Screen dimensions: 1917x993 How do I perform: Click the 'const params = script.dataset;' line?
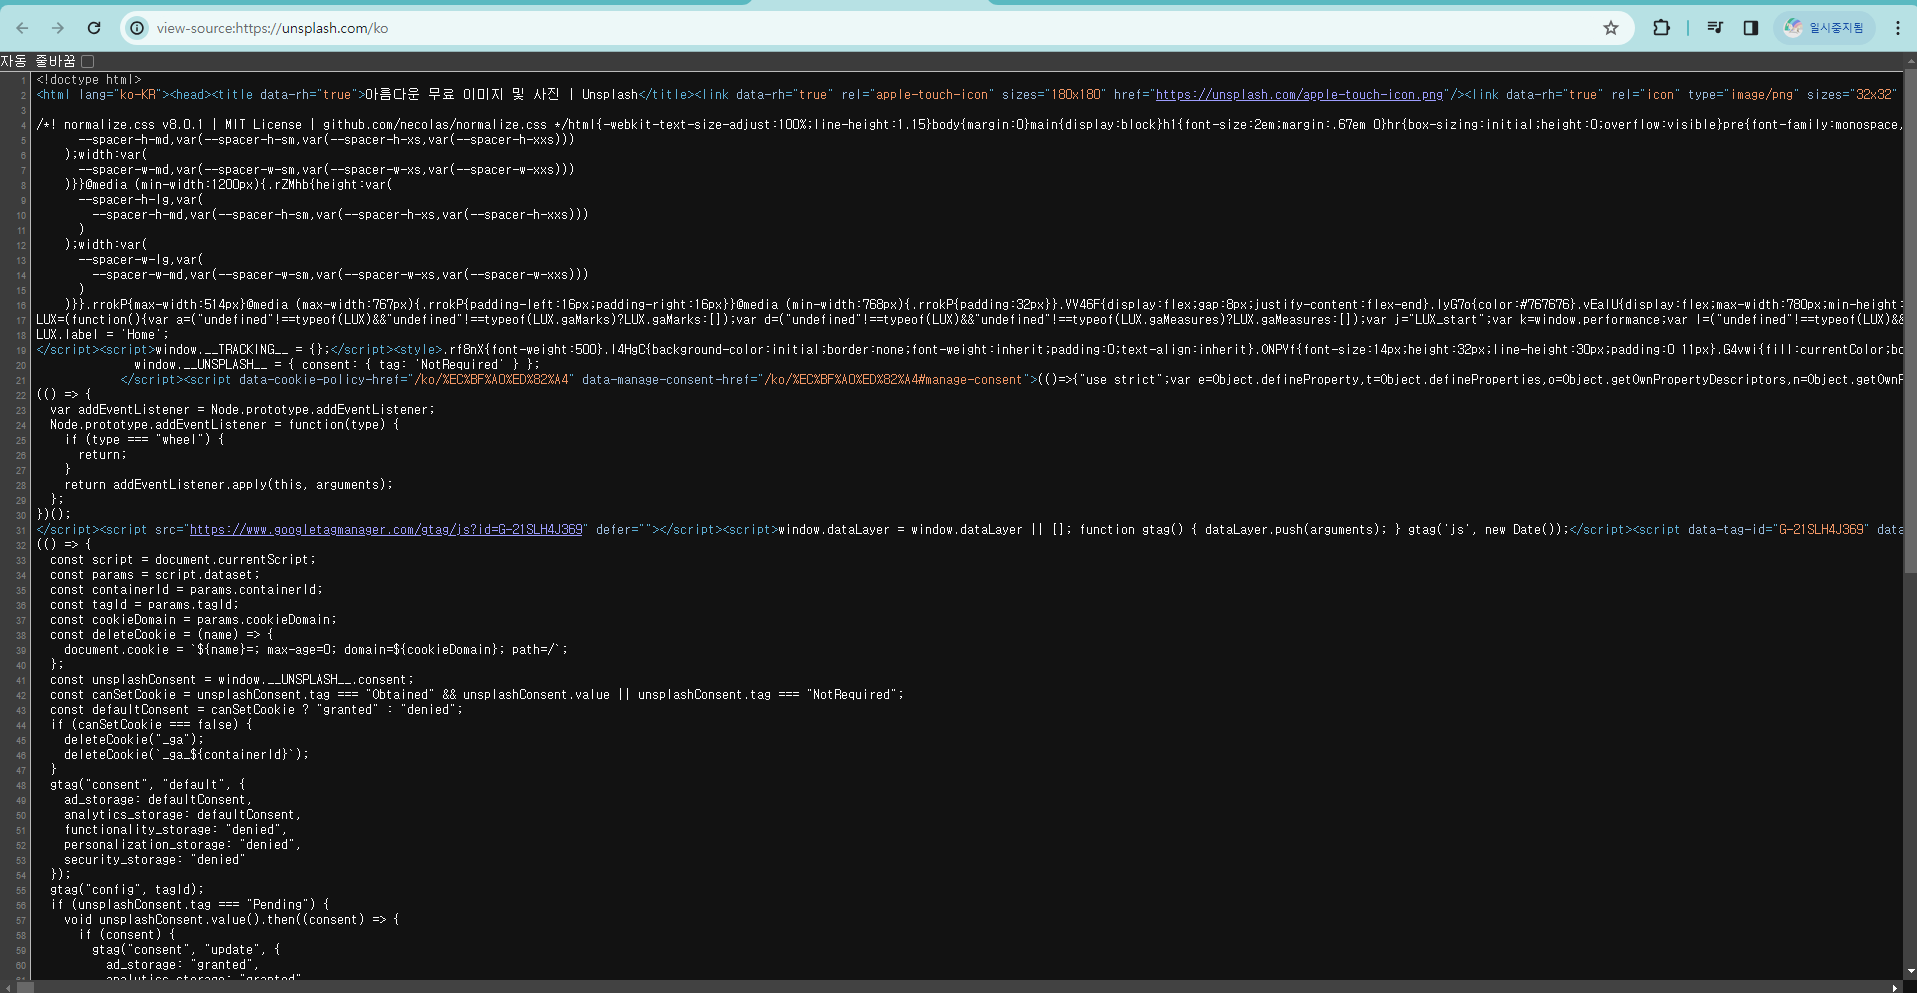coord(155,575)
